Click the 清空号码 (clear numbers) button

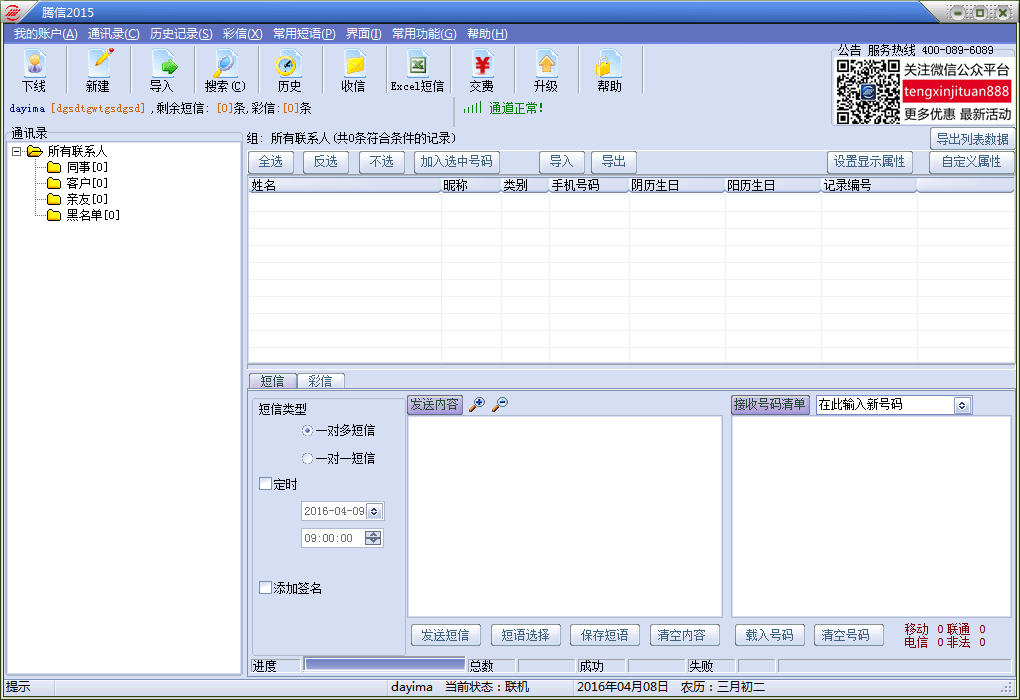(848, 635)
